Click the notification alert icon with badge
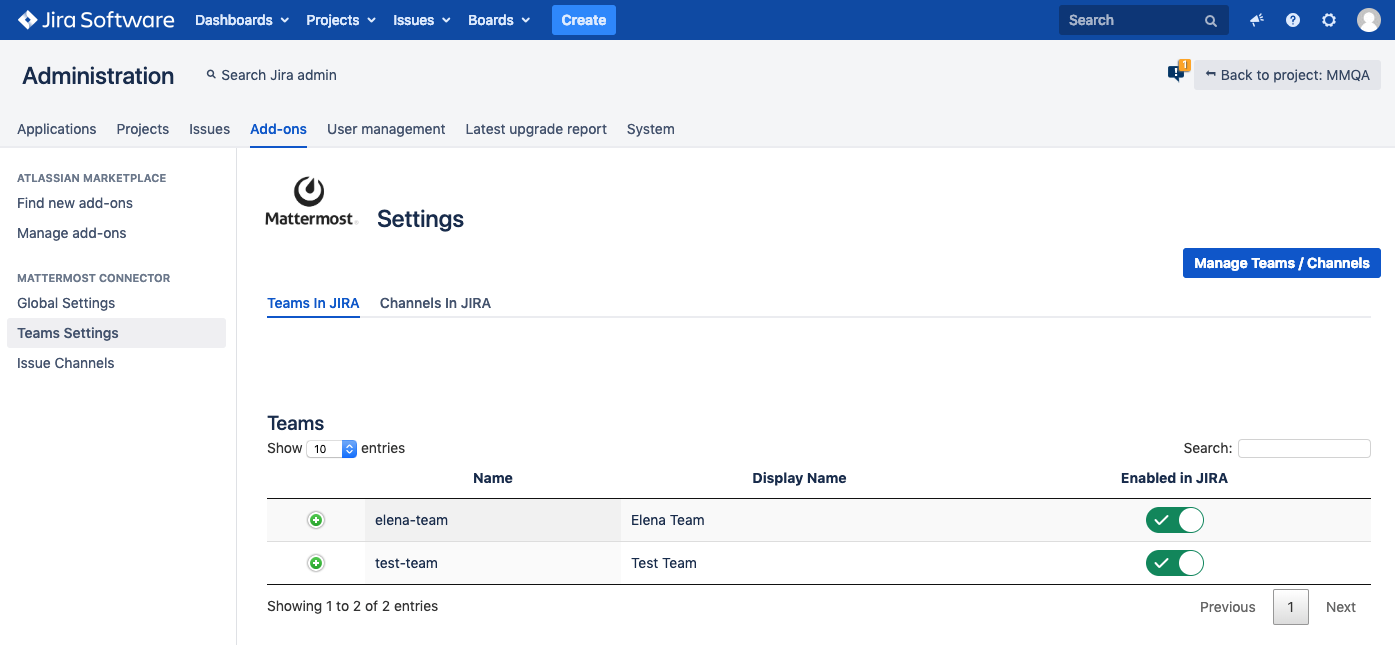This screenshot has height=645, width=1395. tap(1177, 73)
